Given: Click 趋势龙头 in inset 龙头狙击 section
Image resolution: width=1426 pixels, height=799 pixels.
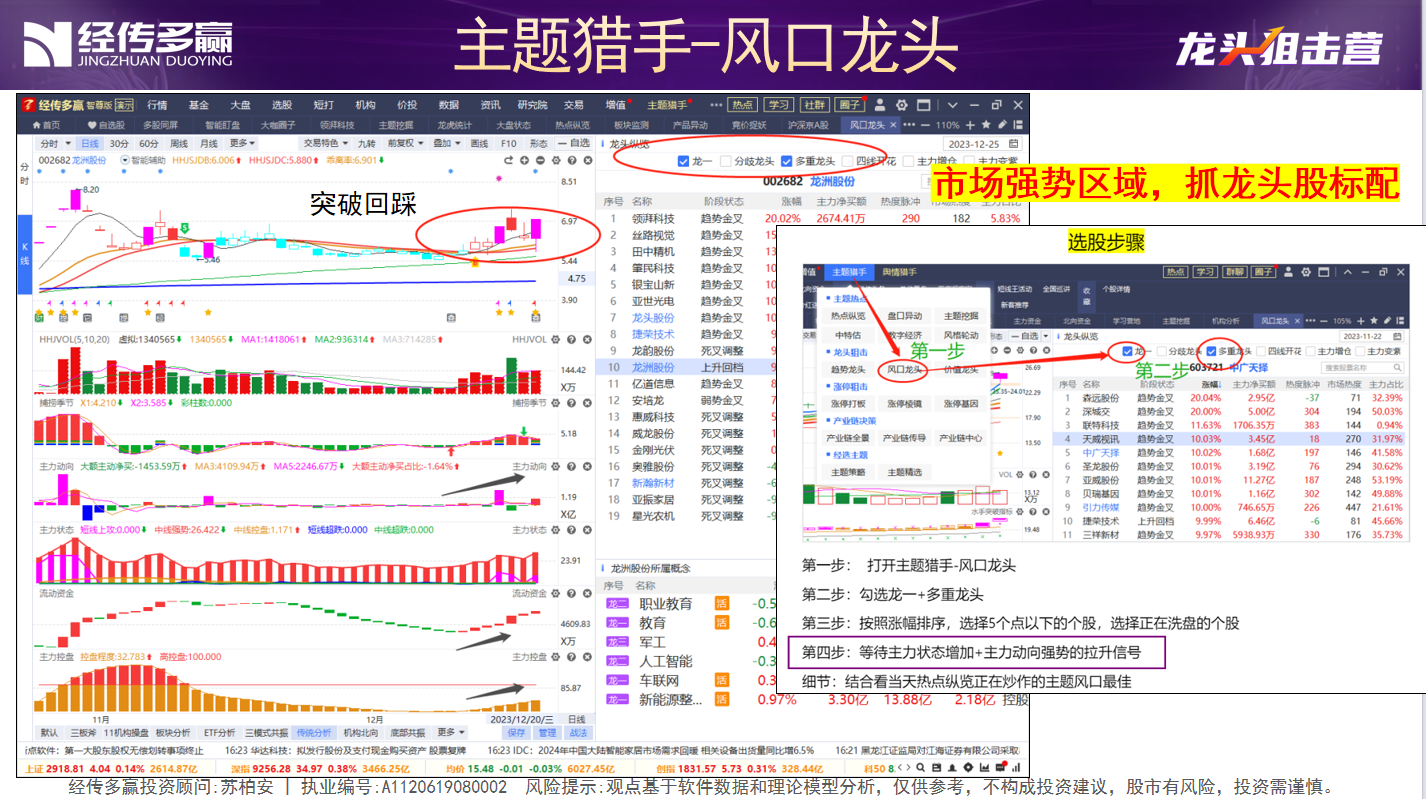Looking at the screenshot, I should click(848, 370).
